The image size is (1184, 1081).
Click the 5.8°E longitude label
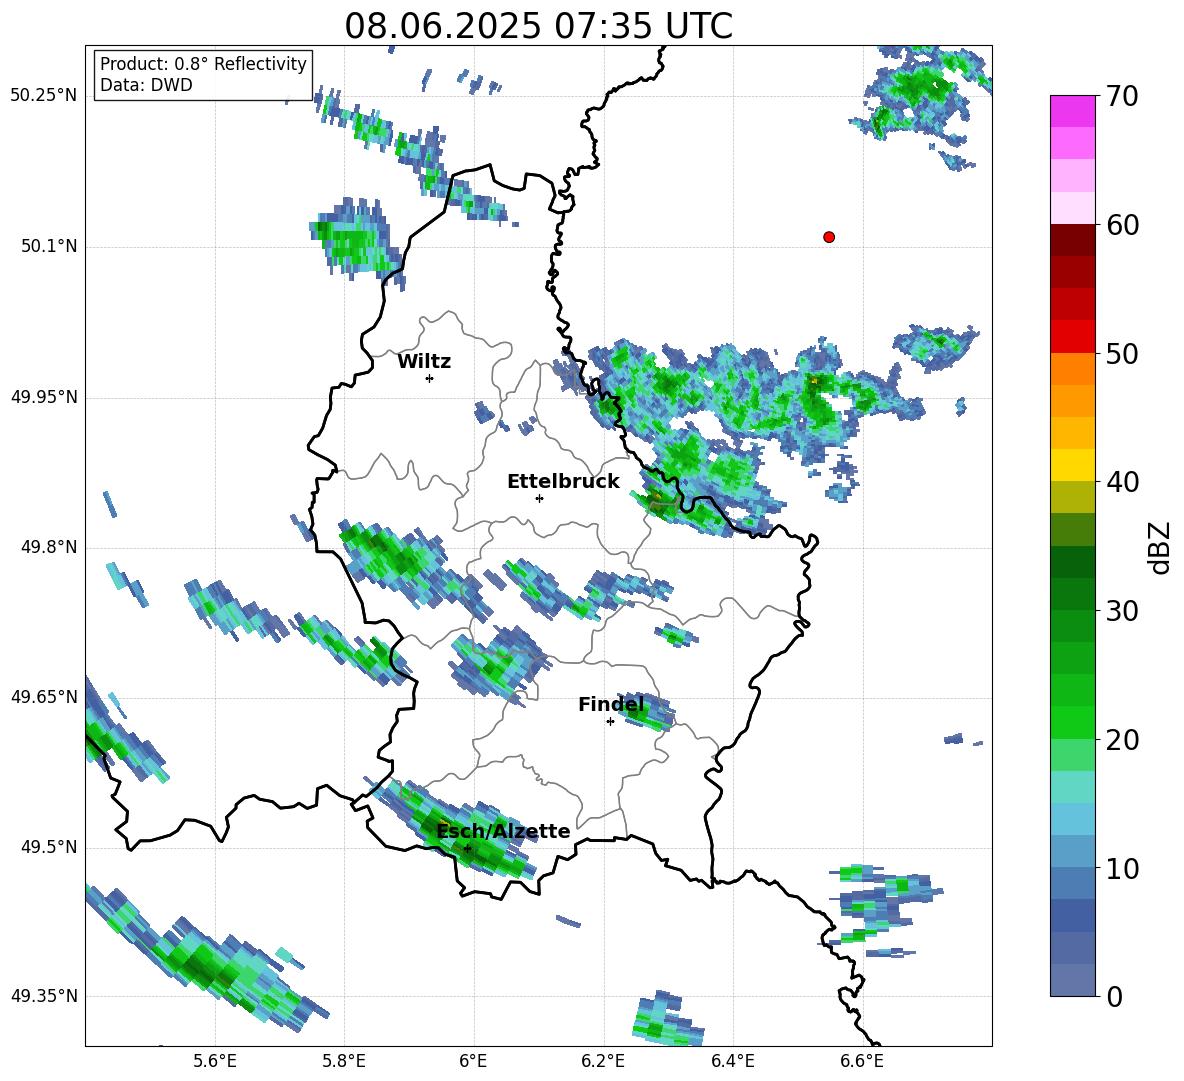344,1061
